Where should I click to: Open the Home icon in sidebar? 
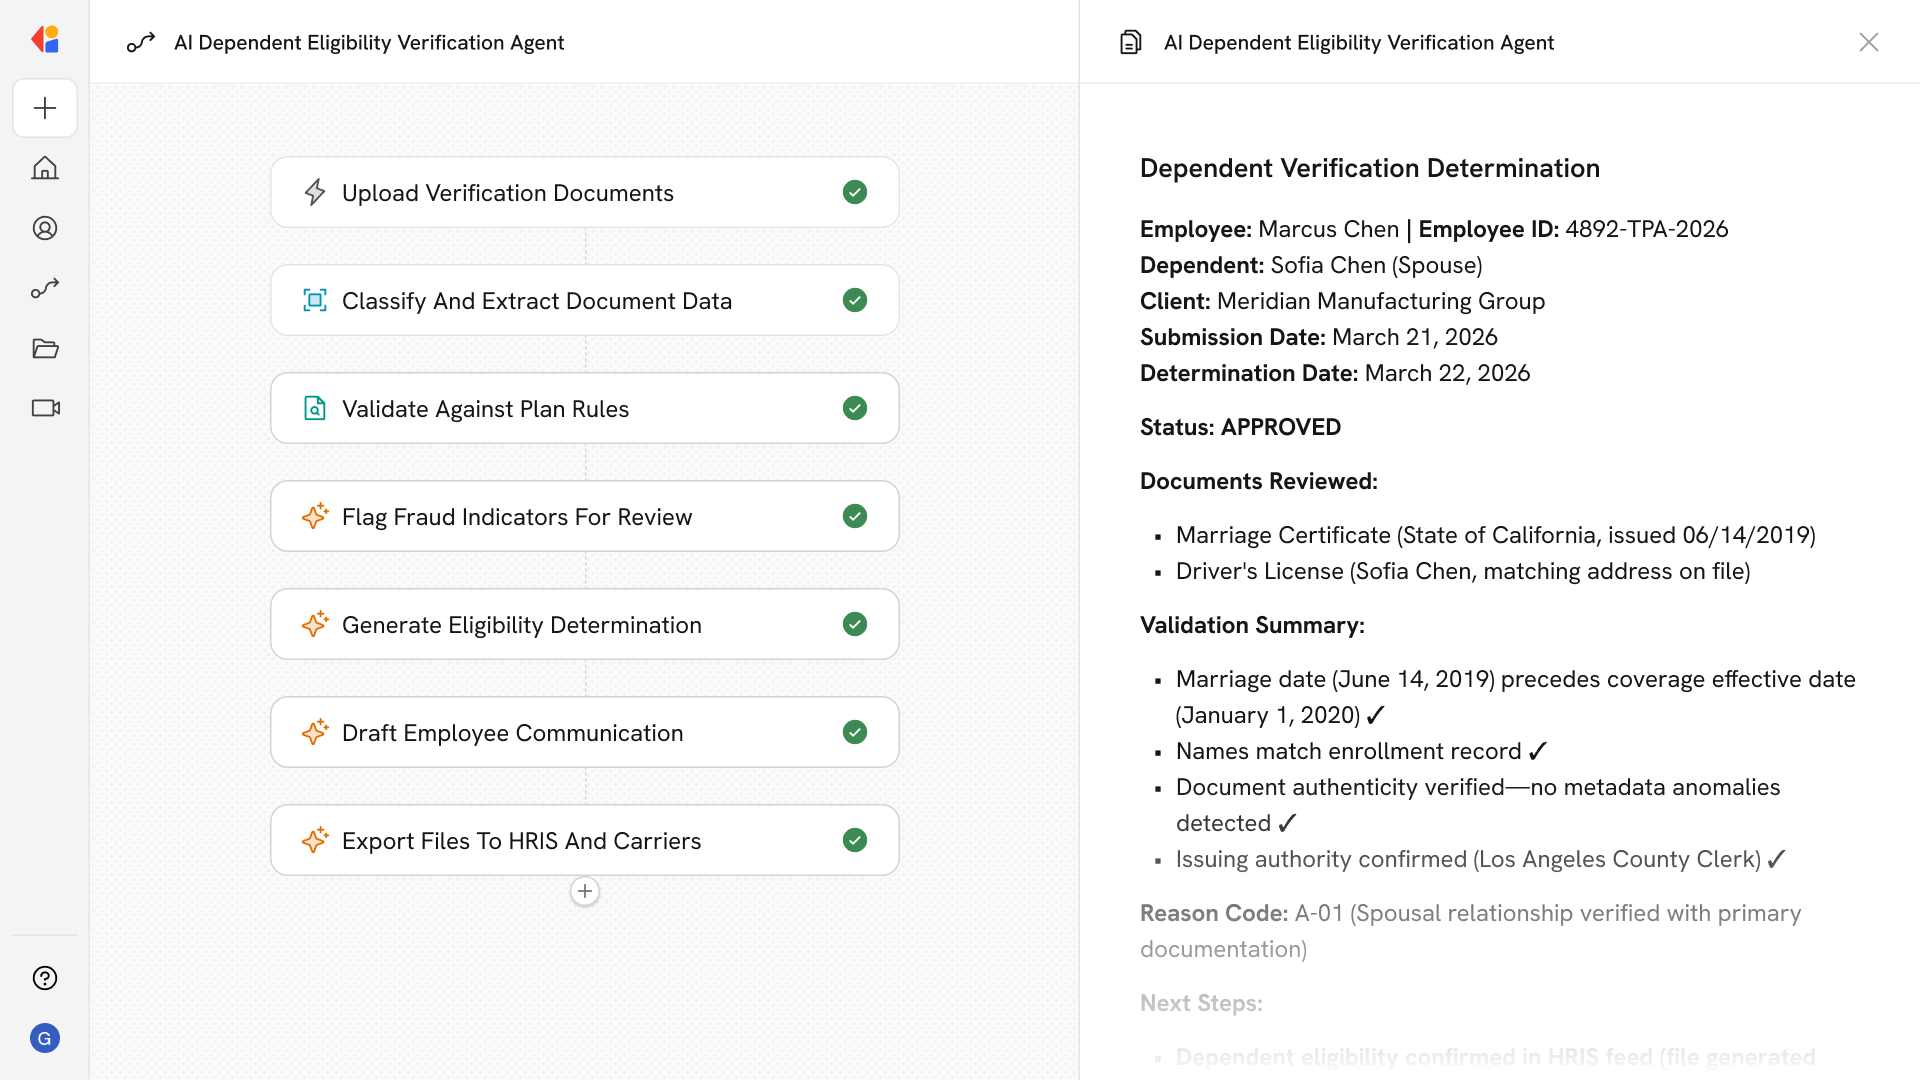point(45,168)
